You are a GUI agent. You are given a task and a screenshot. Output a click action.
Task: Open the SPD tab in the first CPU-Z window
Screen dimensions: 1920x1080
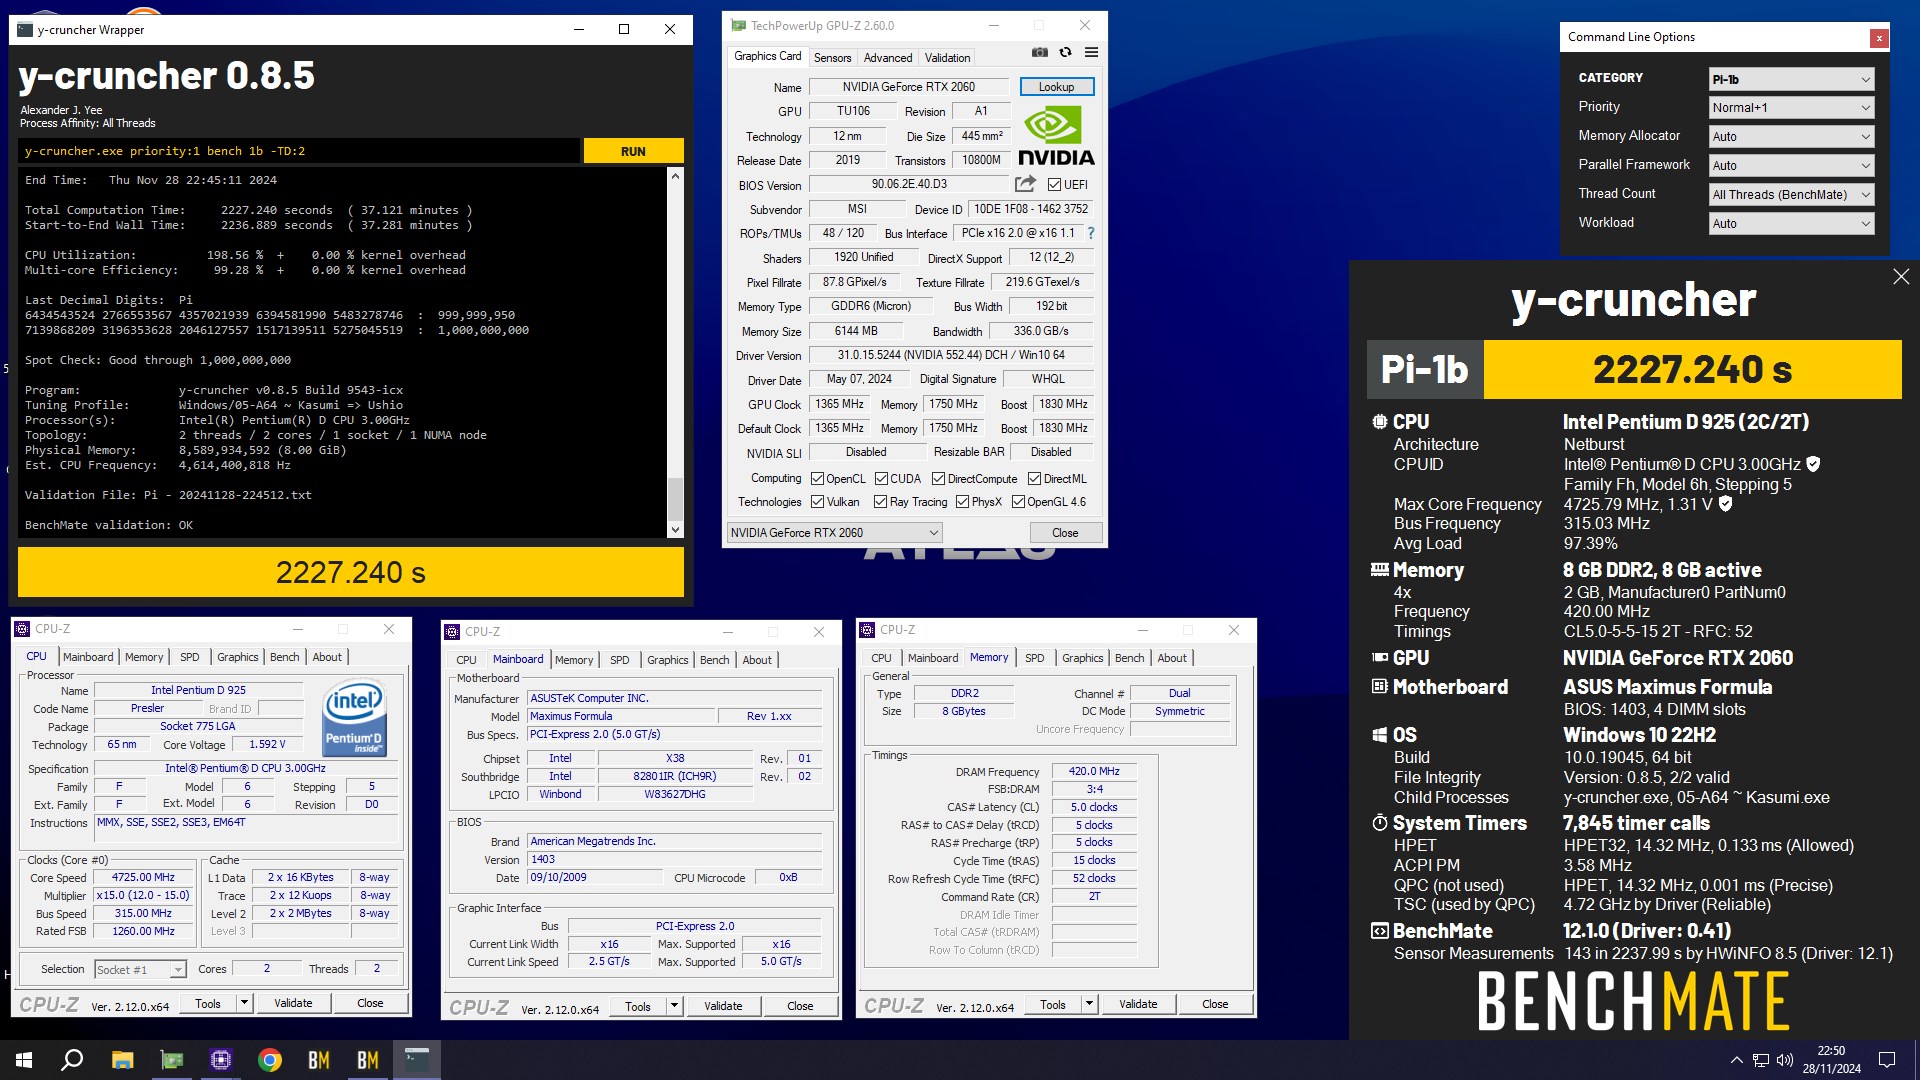pos(190,657)
